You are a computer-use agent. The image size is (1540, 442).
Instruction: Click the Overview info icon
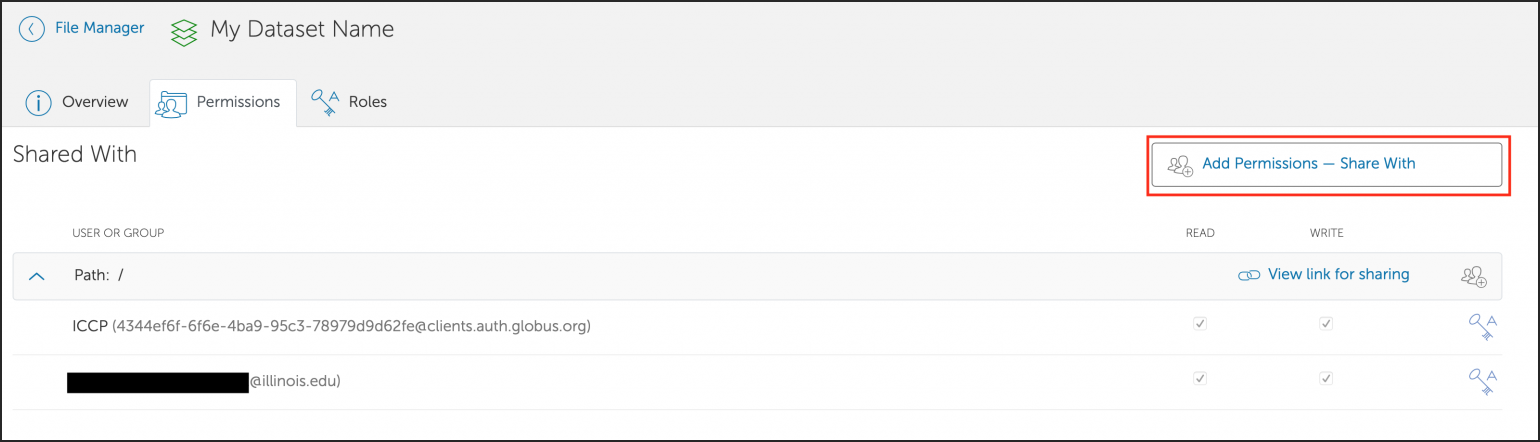[x=38, y=102]
